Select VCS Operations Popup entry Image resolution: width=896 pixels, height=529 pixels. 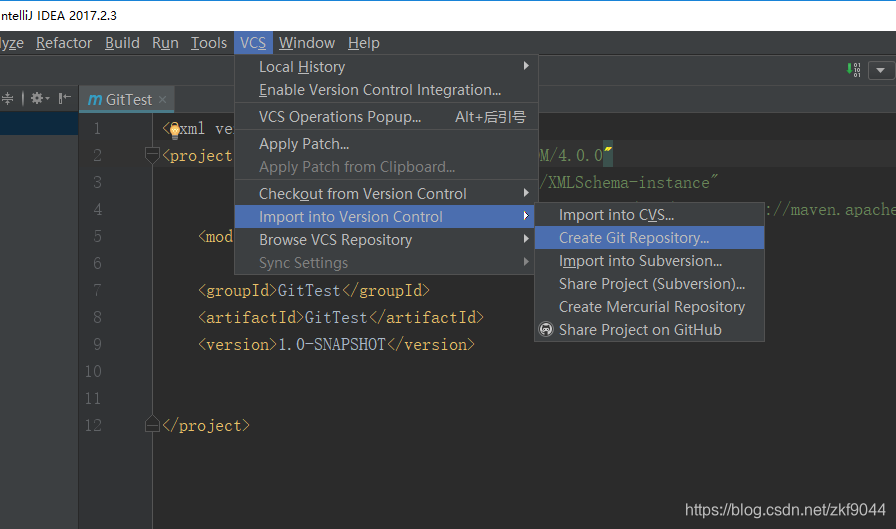pyautogui.click(x=386, y=117)
